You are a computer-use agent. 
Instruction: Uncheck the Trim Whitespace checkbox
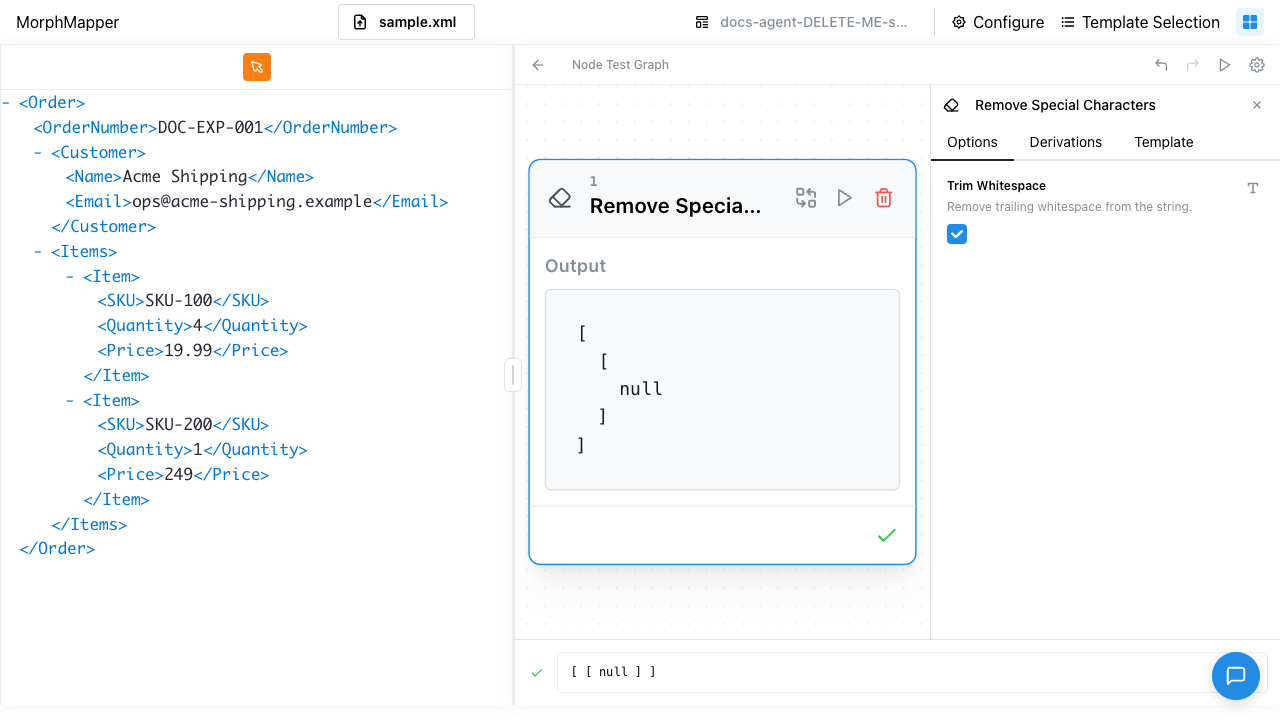[x=957, y=234]
